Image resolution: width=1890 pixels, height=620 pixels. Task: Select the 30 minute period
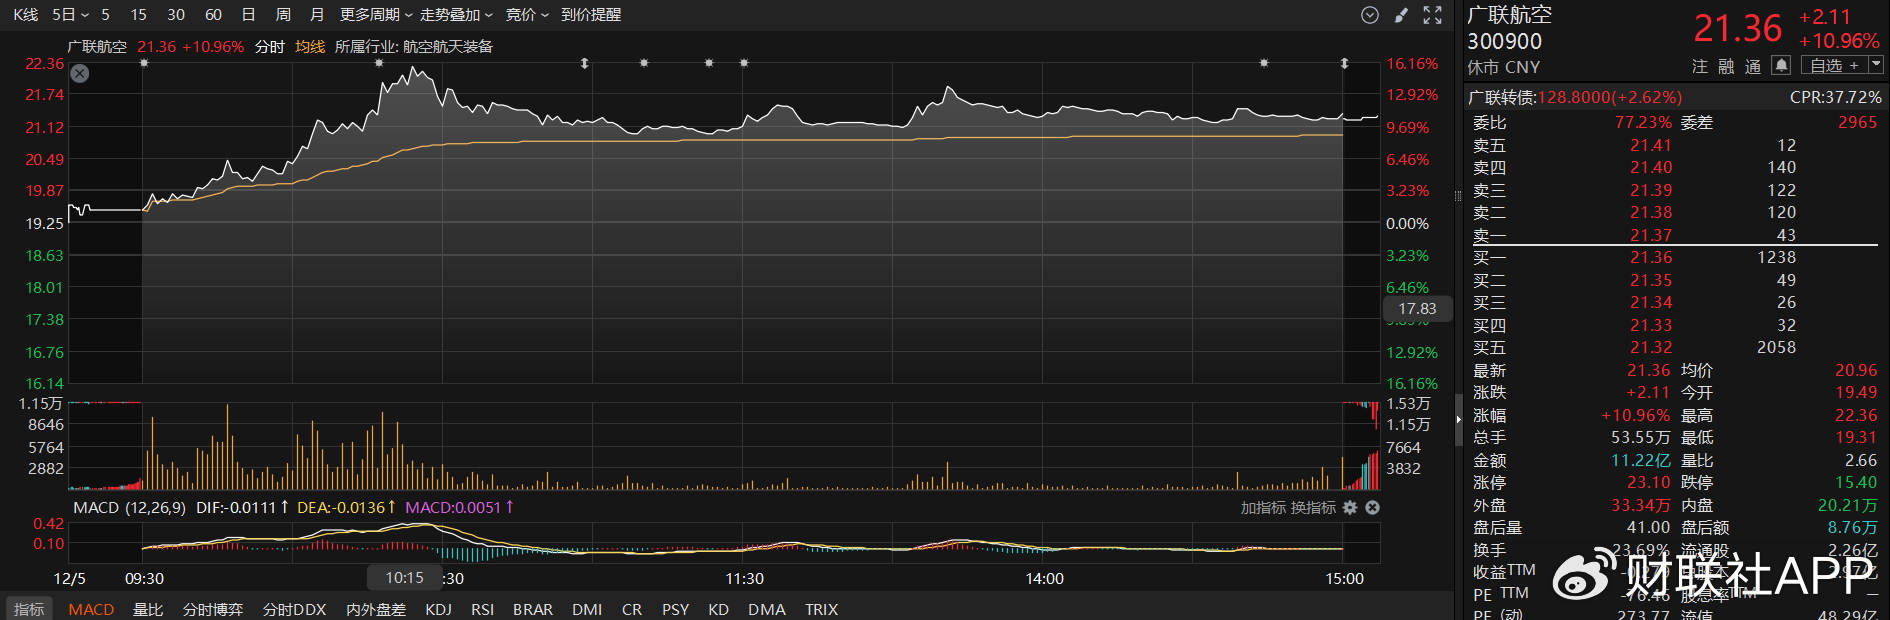click(176, 15)
